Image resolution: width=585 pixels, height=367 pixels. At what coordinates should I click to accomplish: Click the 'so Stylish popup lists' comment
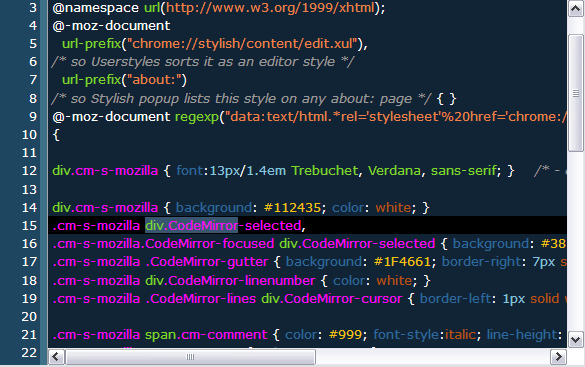(x=241, y=99)
